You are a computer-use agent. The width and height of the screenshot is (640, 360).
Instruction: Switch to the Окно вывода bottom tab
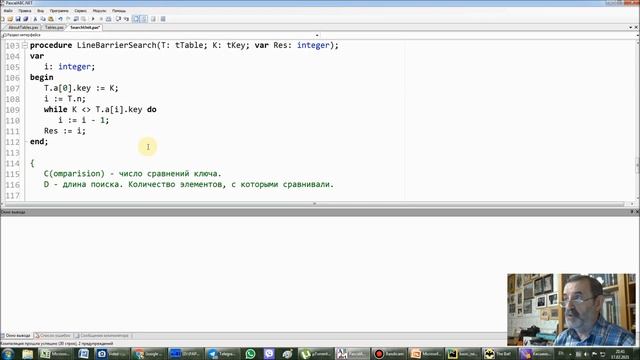[x=16, y=336]
